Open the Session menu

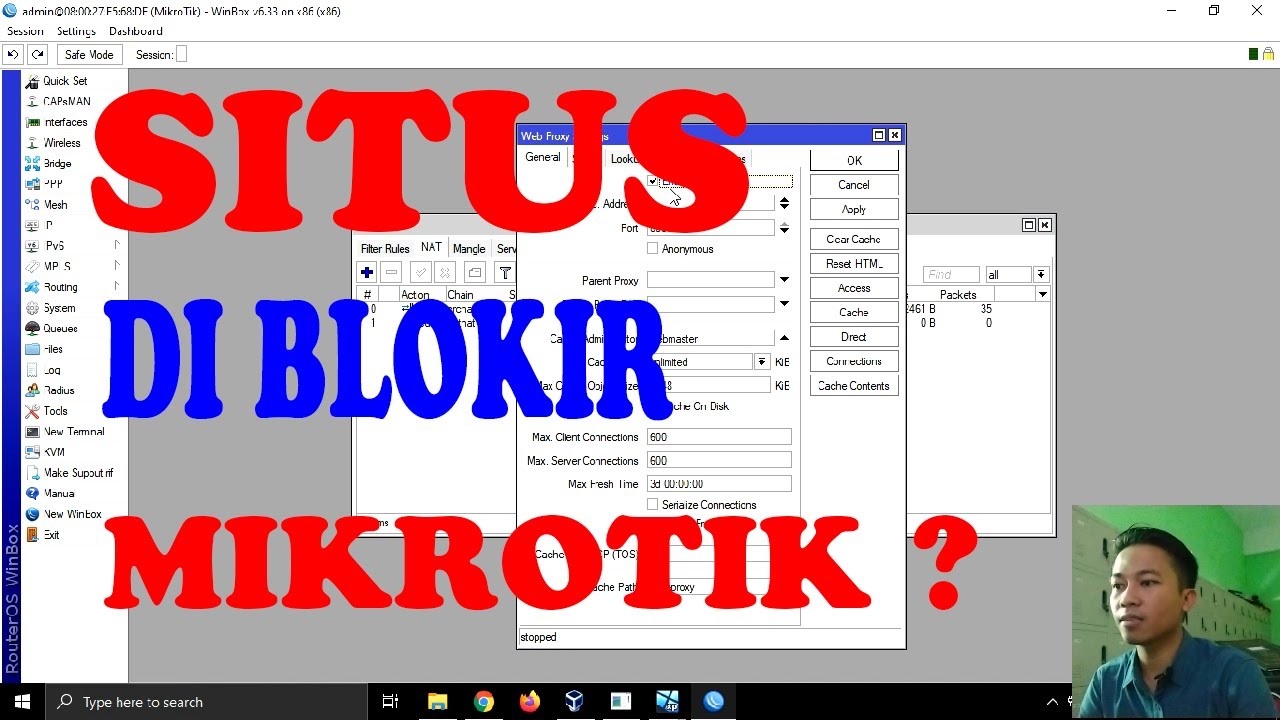point(25,31)
